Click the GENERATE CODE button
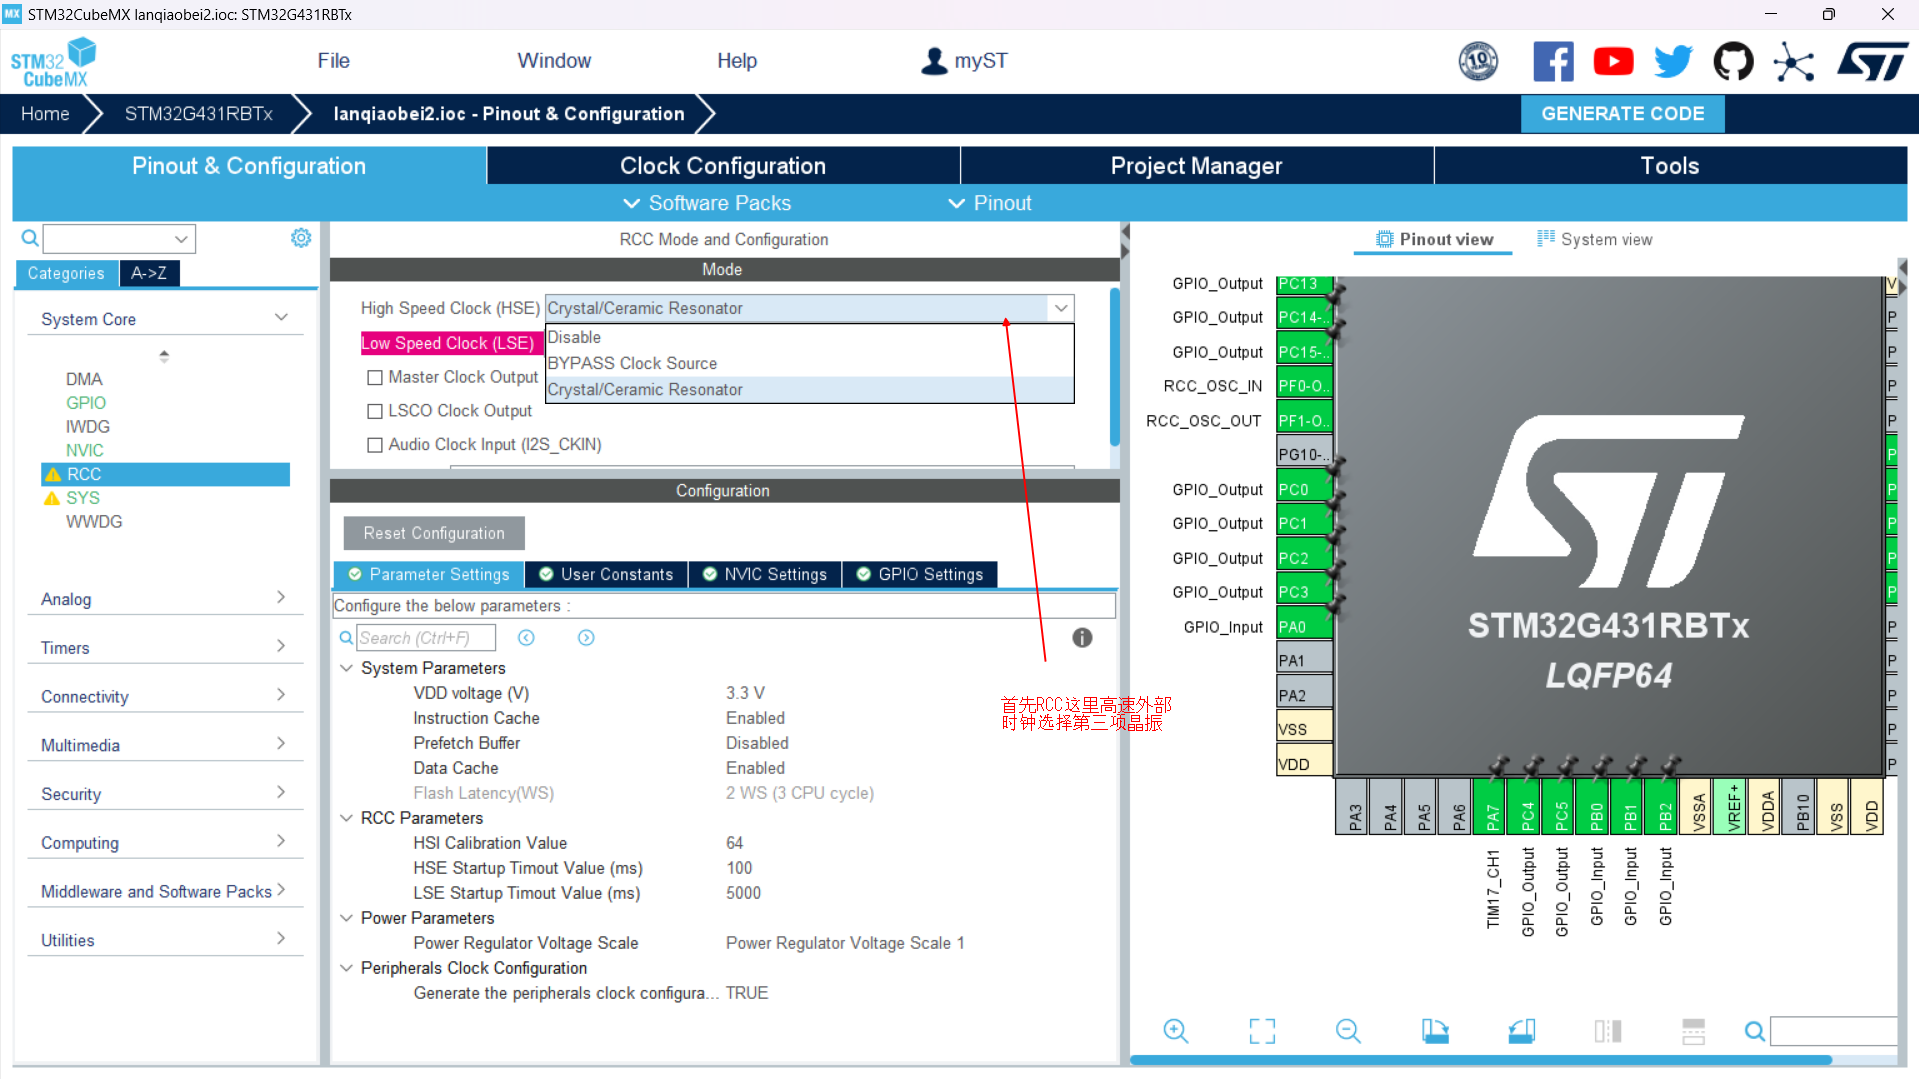The image size is (1919, 1079). click(x=1622, y=114)
